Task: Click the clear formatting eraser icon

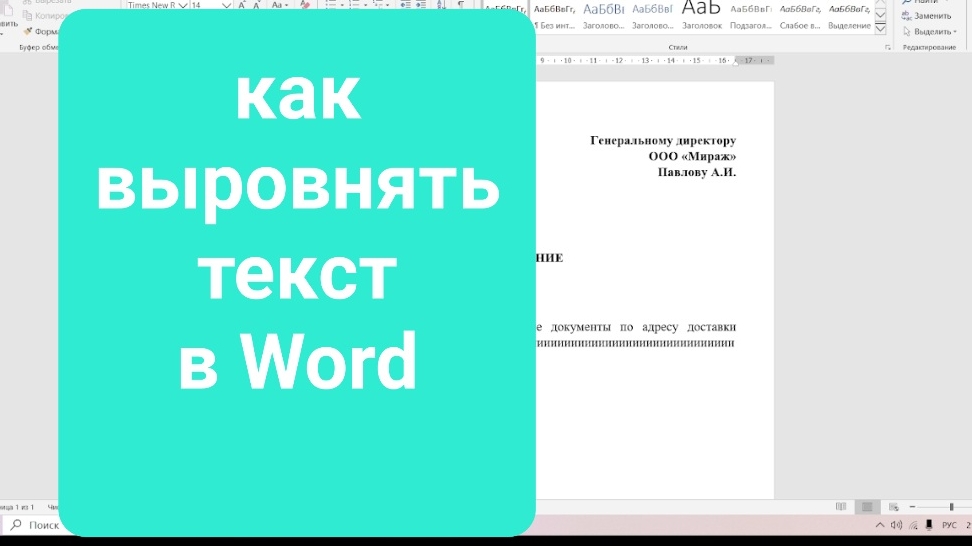Action: click(x=304, y=5)
